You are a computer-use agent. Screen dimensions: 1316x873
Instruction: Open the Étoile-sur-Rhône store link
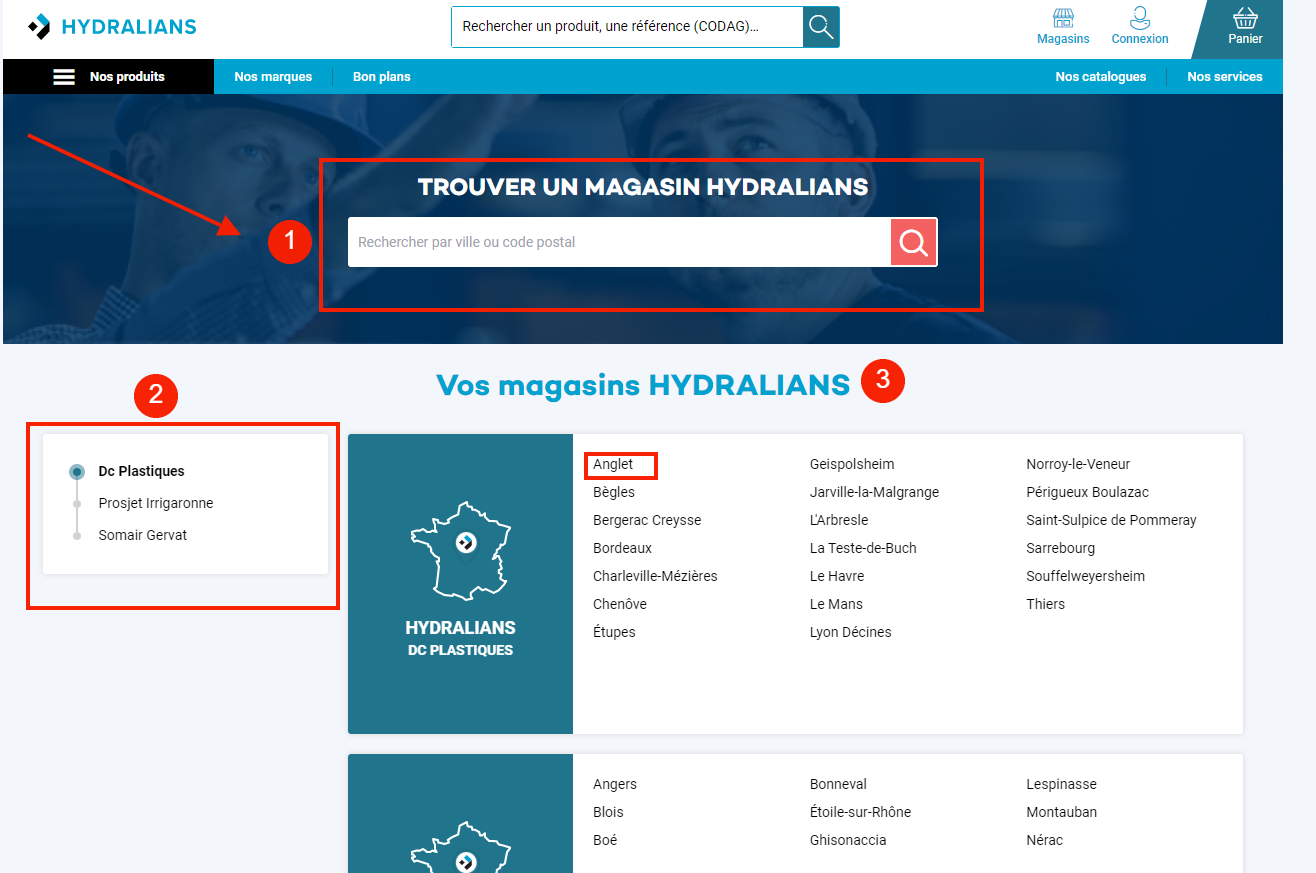pos(860,812)
